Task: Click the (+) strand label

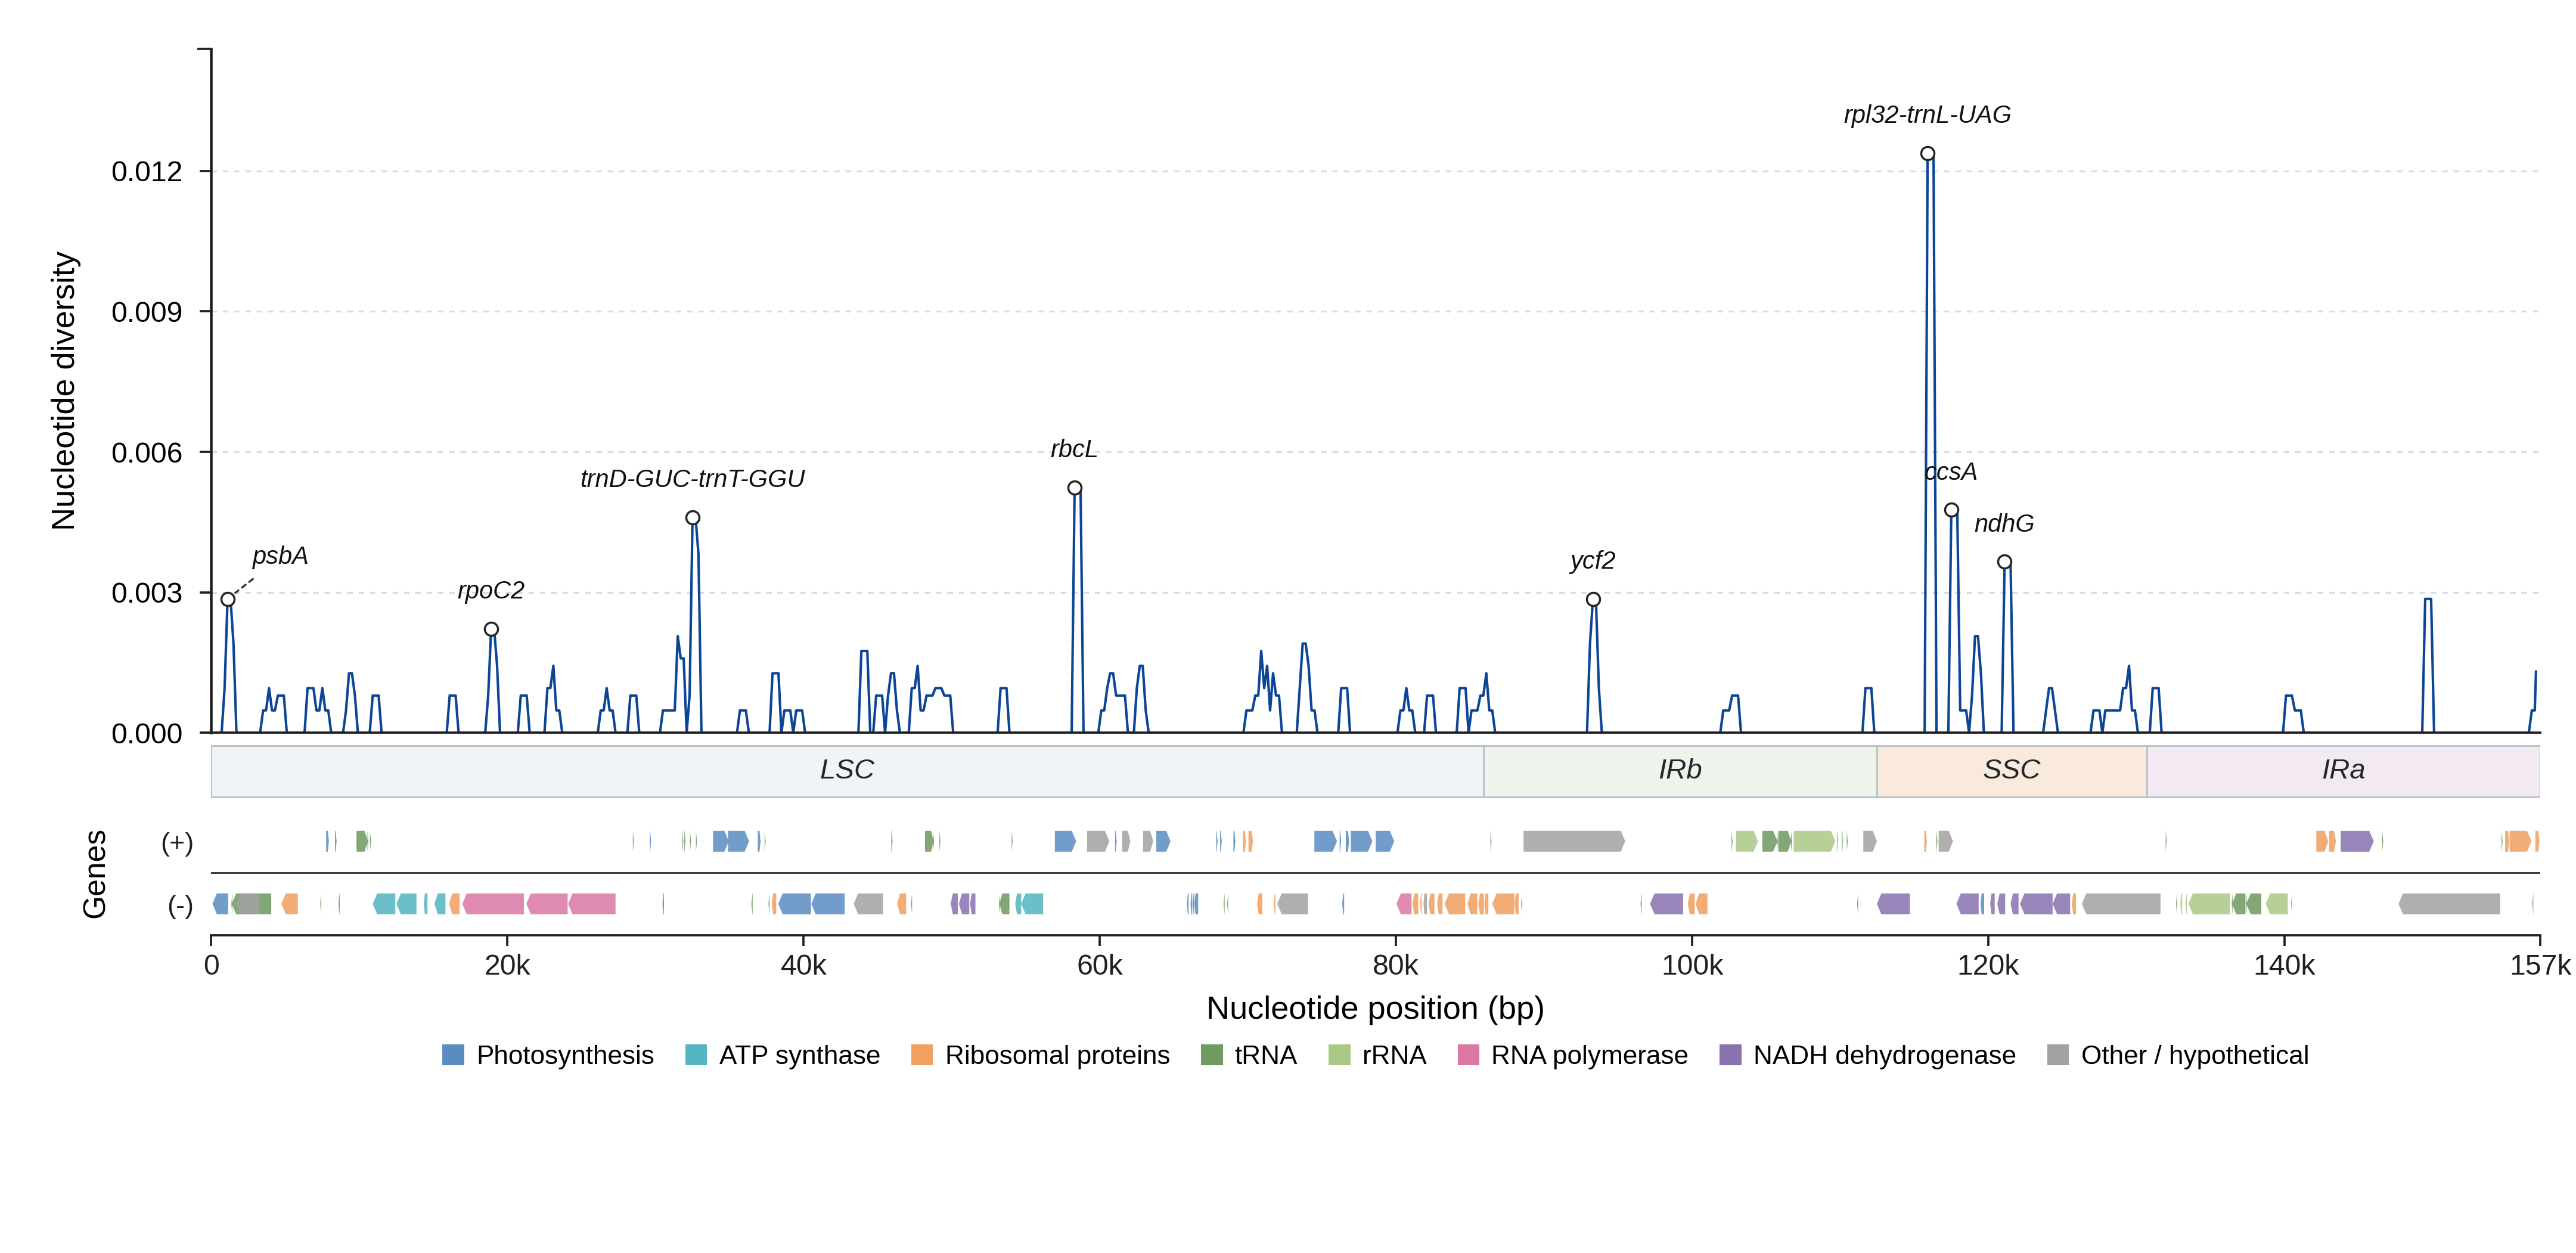Action: tap(177, 843)
